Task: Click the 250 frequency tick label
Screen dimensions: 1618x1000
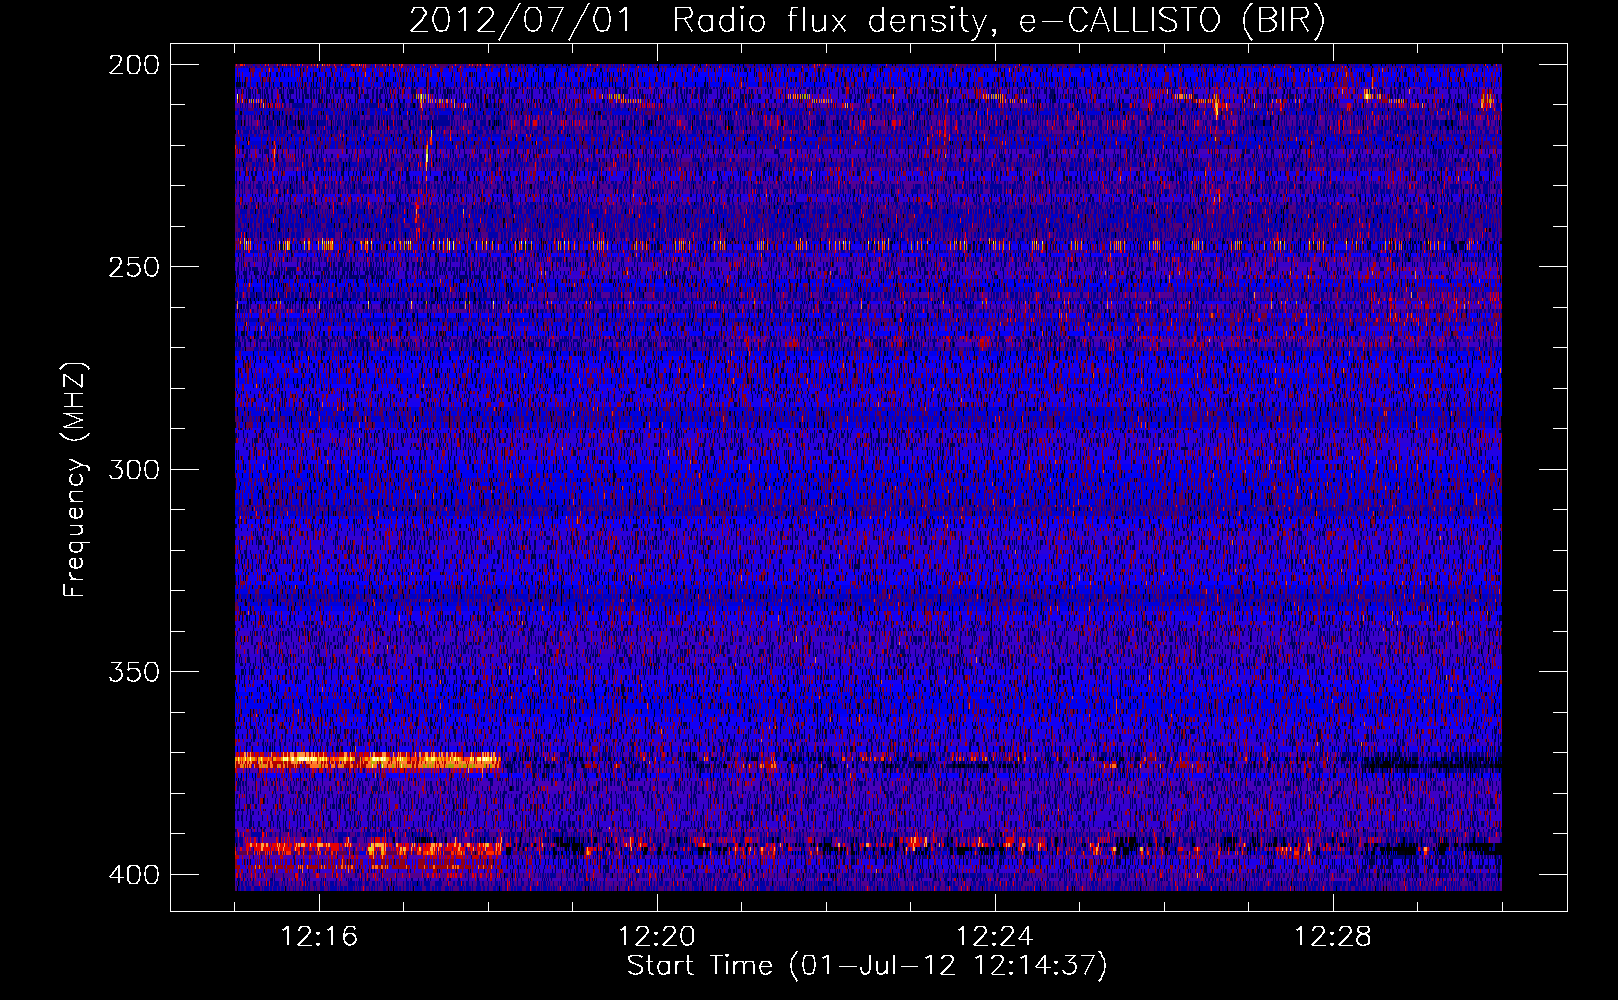Action: pyautogui.click(x=133, y=267)
